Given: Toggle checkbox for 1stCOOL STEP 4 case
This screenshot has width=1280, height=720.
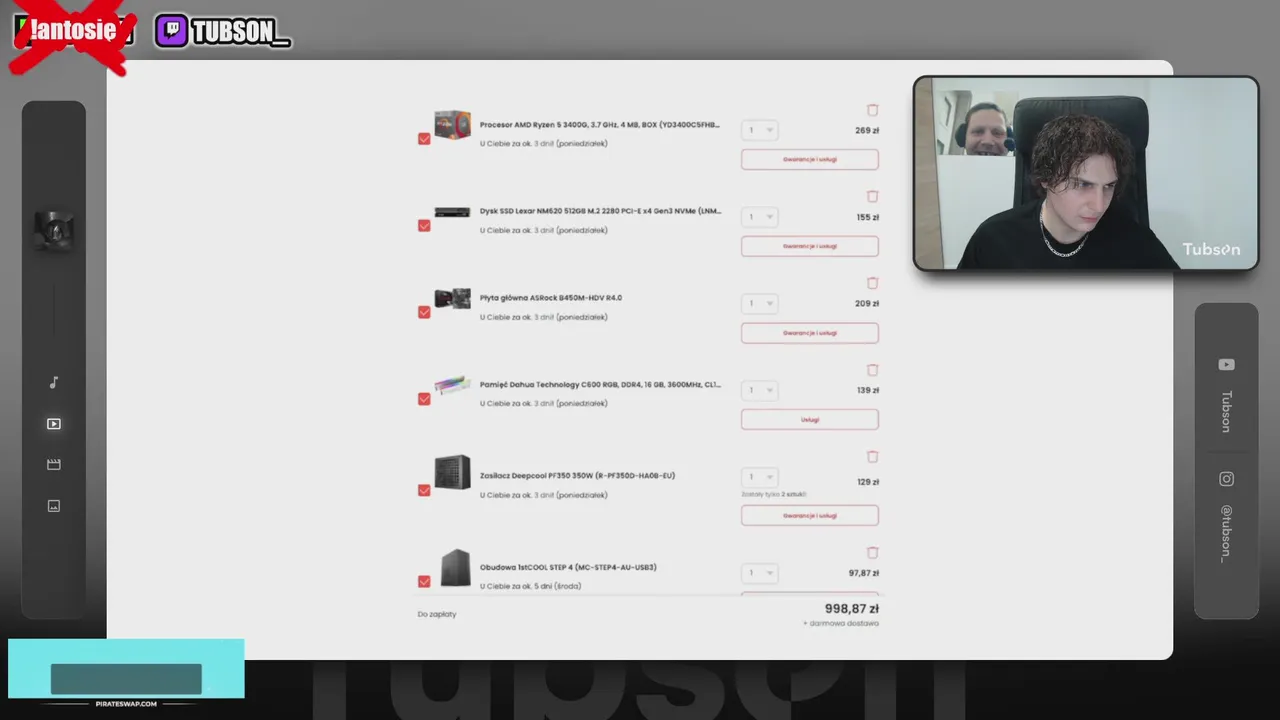Looking at the screenshot, I should click(424, 581).
